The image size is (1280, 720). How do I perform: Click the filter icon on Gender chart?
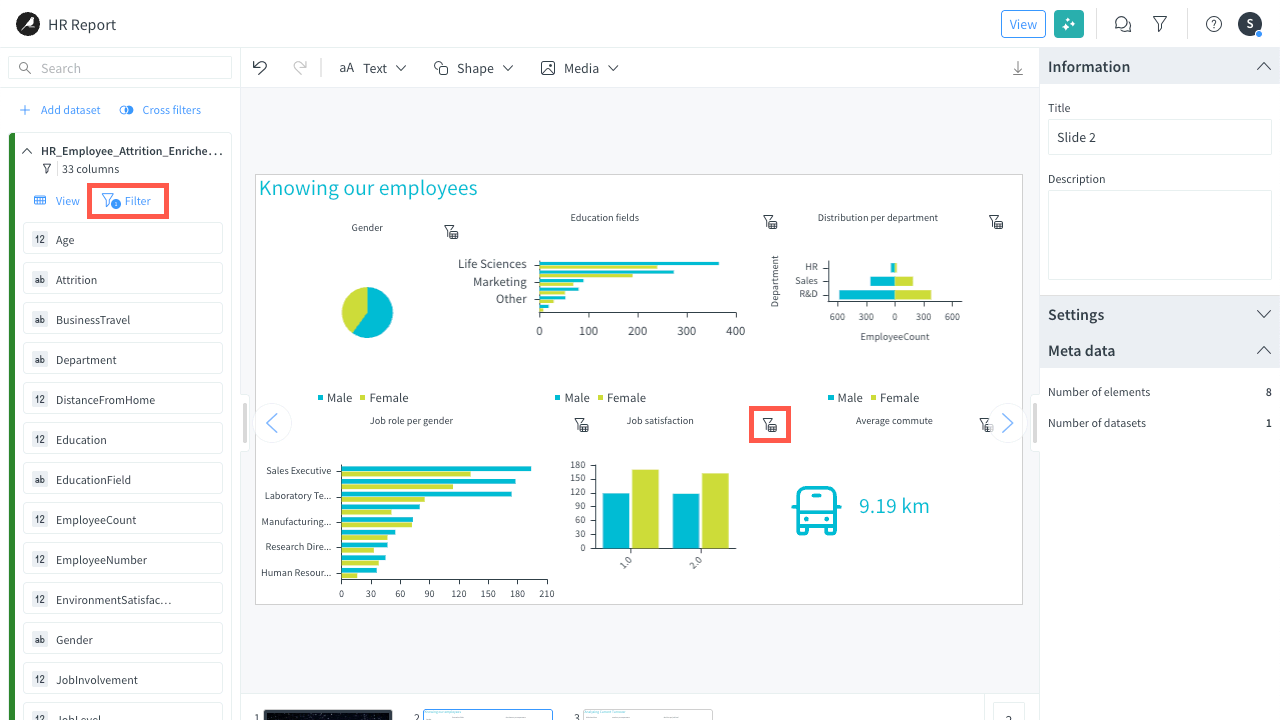[451, 232]
